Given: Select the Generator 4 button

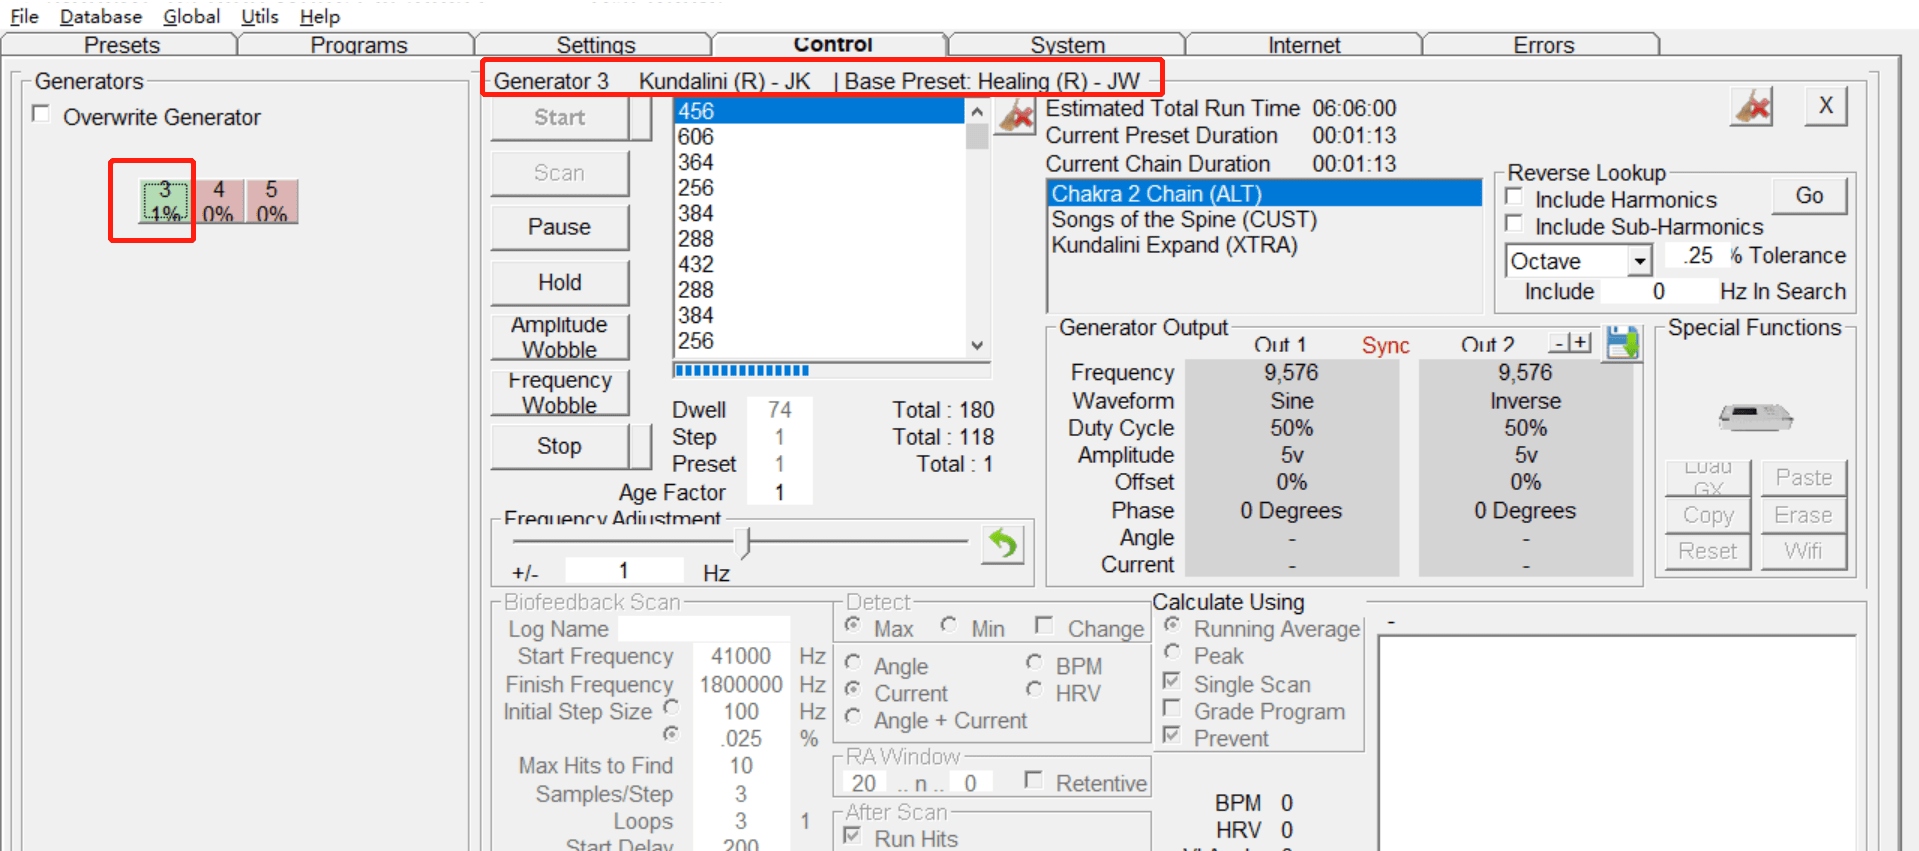Looking at the screenshot, I should 218,201.
